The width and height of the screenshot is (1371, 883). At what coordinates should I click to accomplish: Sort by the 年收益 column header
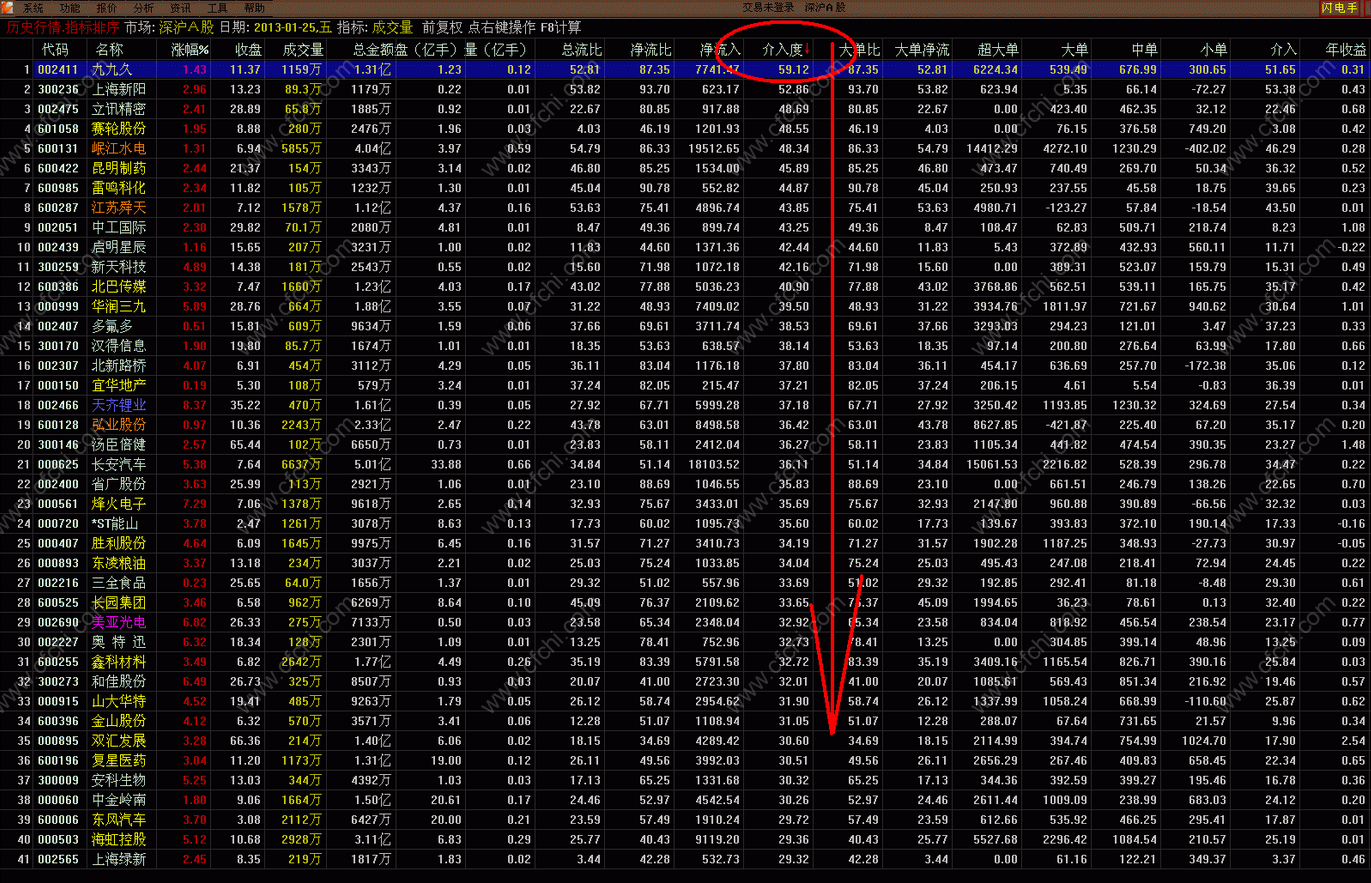point(1345,49)
